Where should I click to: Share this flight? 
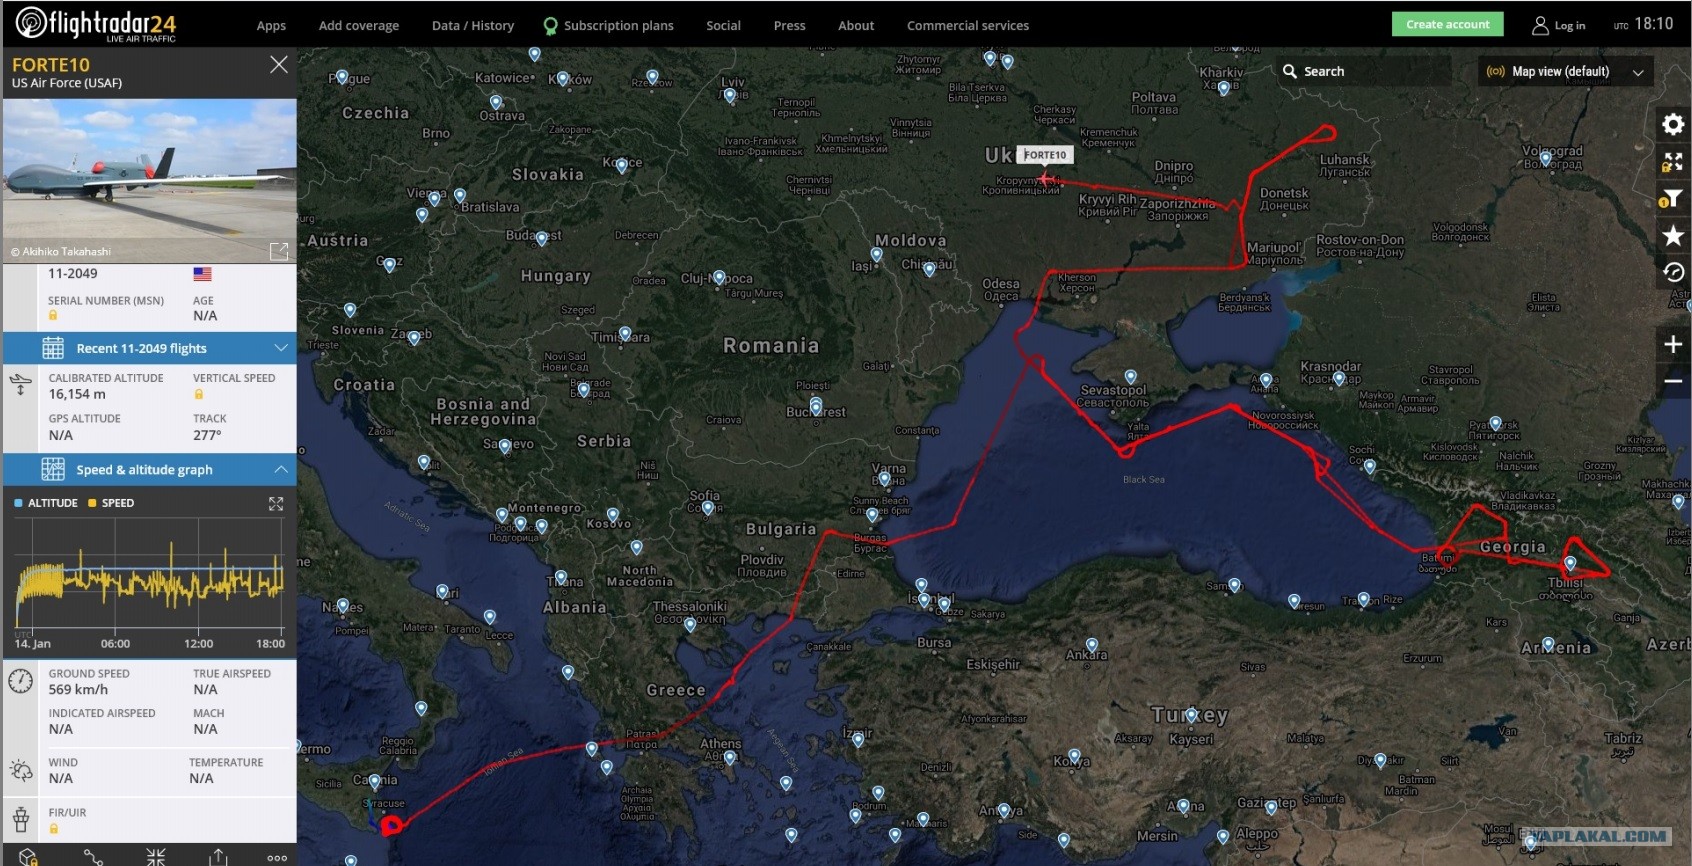point(218,857)
